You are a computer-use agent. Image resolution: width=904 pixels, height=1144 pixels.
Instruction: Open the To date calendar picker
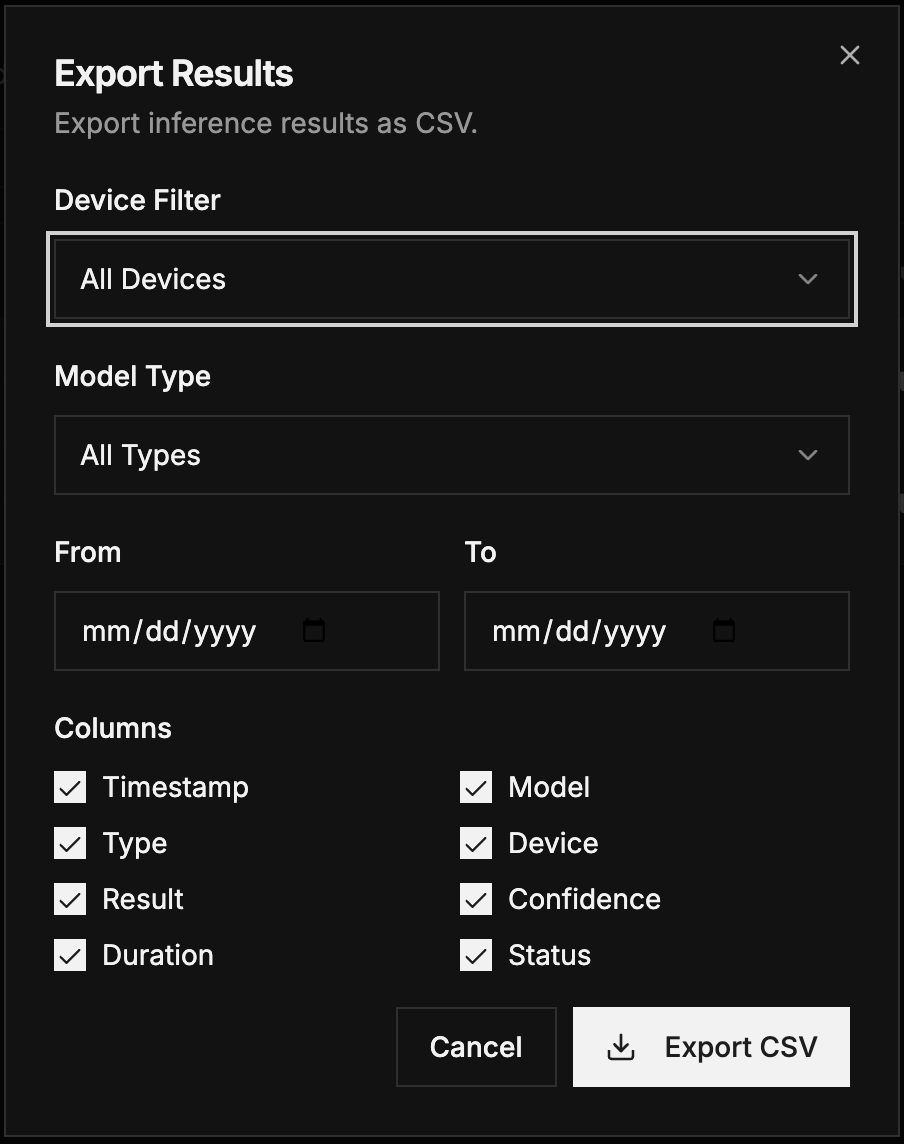(x=724, y=631)
